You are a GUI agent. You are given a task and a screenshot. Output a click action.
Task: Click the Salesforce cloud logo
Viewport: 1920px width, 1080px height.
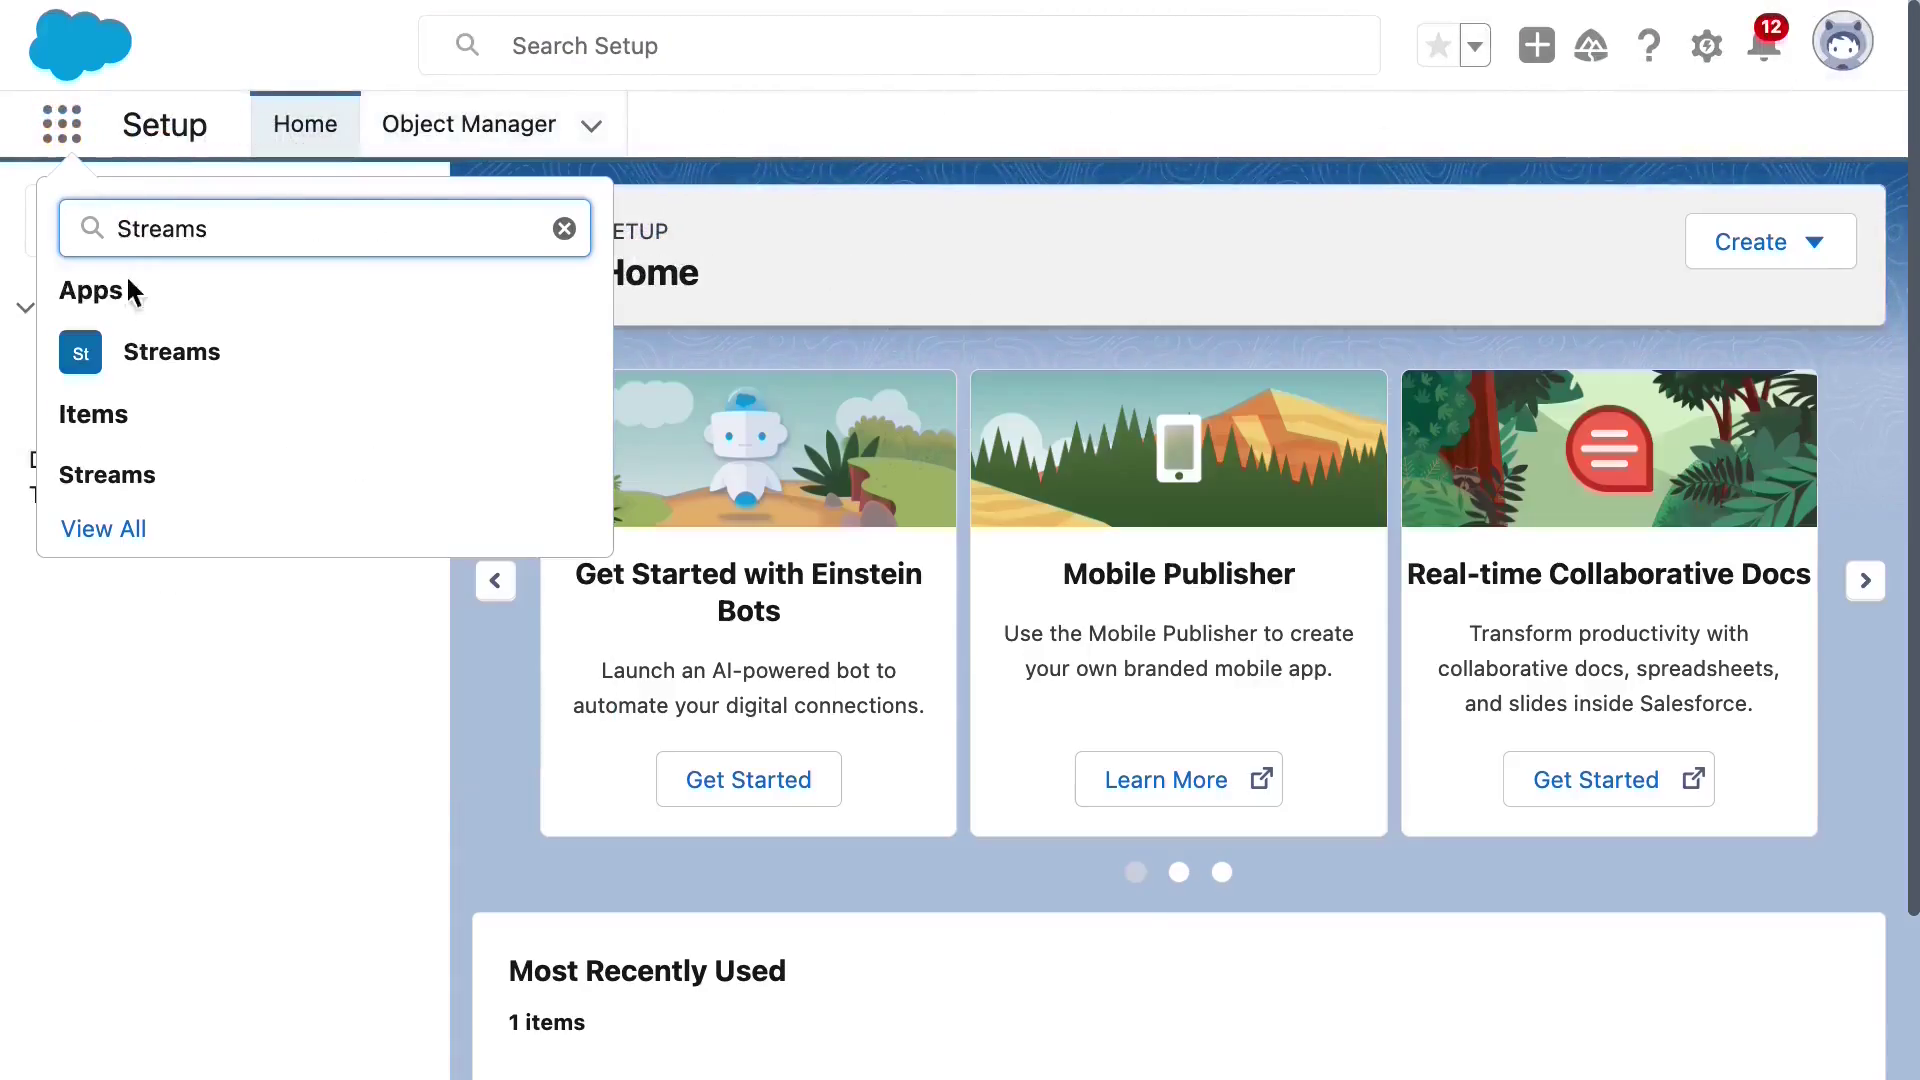pyautogui.click(x=80, y=45)
